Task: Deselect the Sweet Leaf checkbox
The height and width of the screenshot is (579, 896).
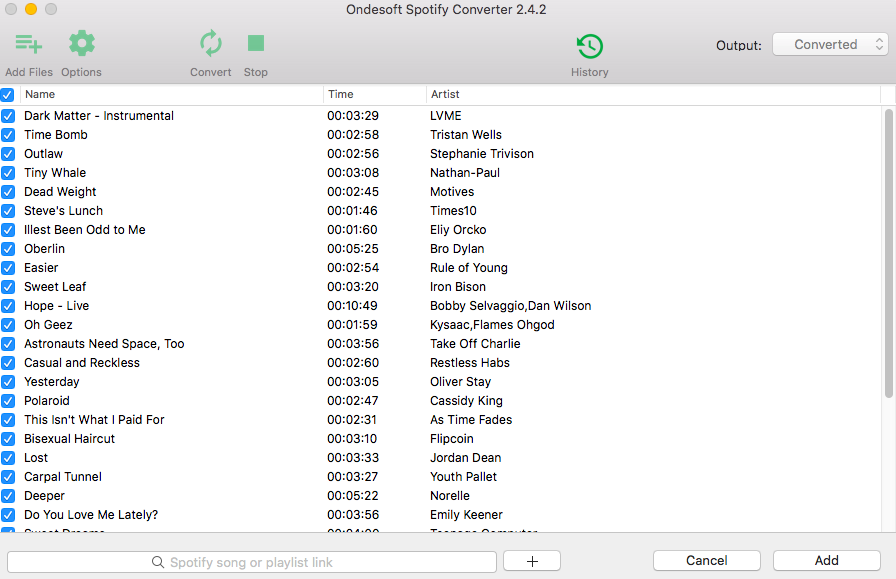Action: pyautogui.click(x=8, y=287)
